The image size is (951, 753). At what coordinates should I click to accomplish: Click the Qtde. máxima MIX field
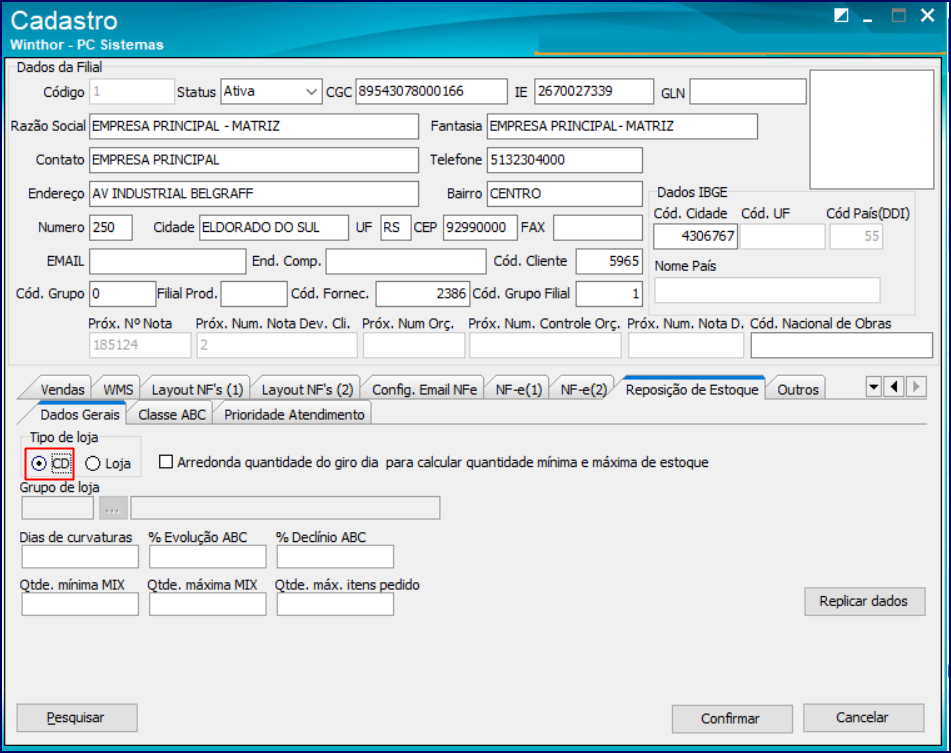(x=207, y=604)
